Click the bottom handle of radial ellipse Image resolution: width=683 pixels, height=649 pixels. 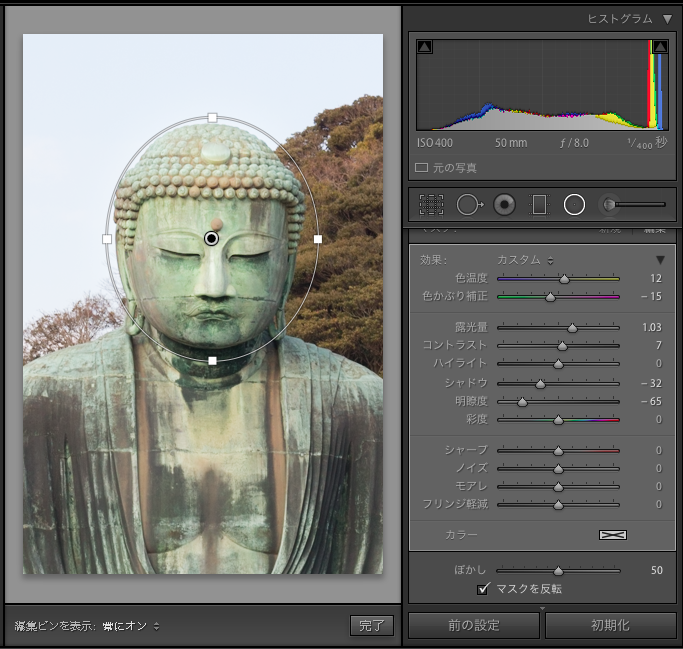212,361
